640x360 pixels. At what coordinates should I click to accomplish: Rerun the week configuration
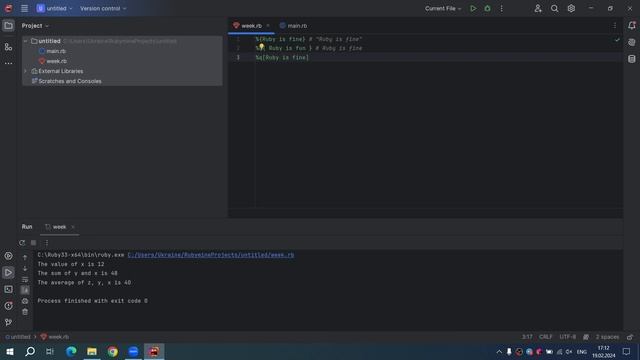22,243
